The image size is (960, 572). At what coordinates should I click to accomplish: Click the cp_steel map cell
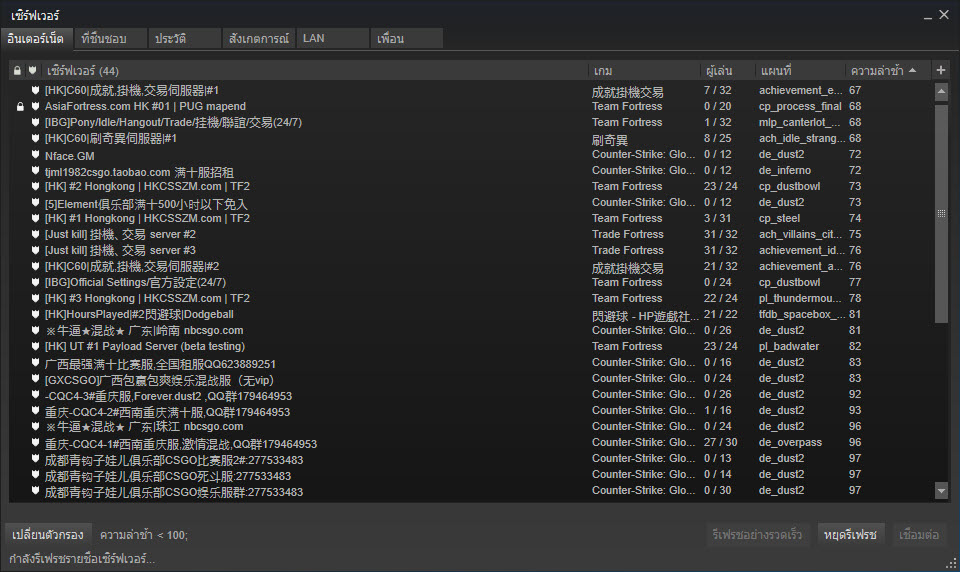(779, 219)
